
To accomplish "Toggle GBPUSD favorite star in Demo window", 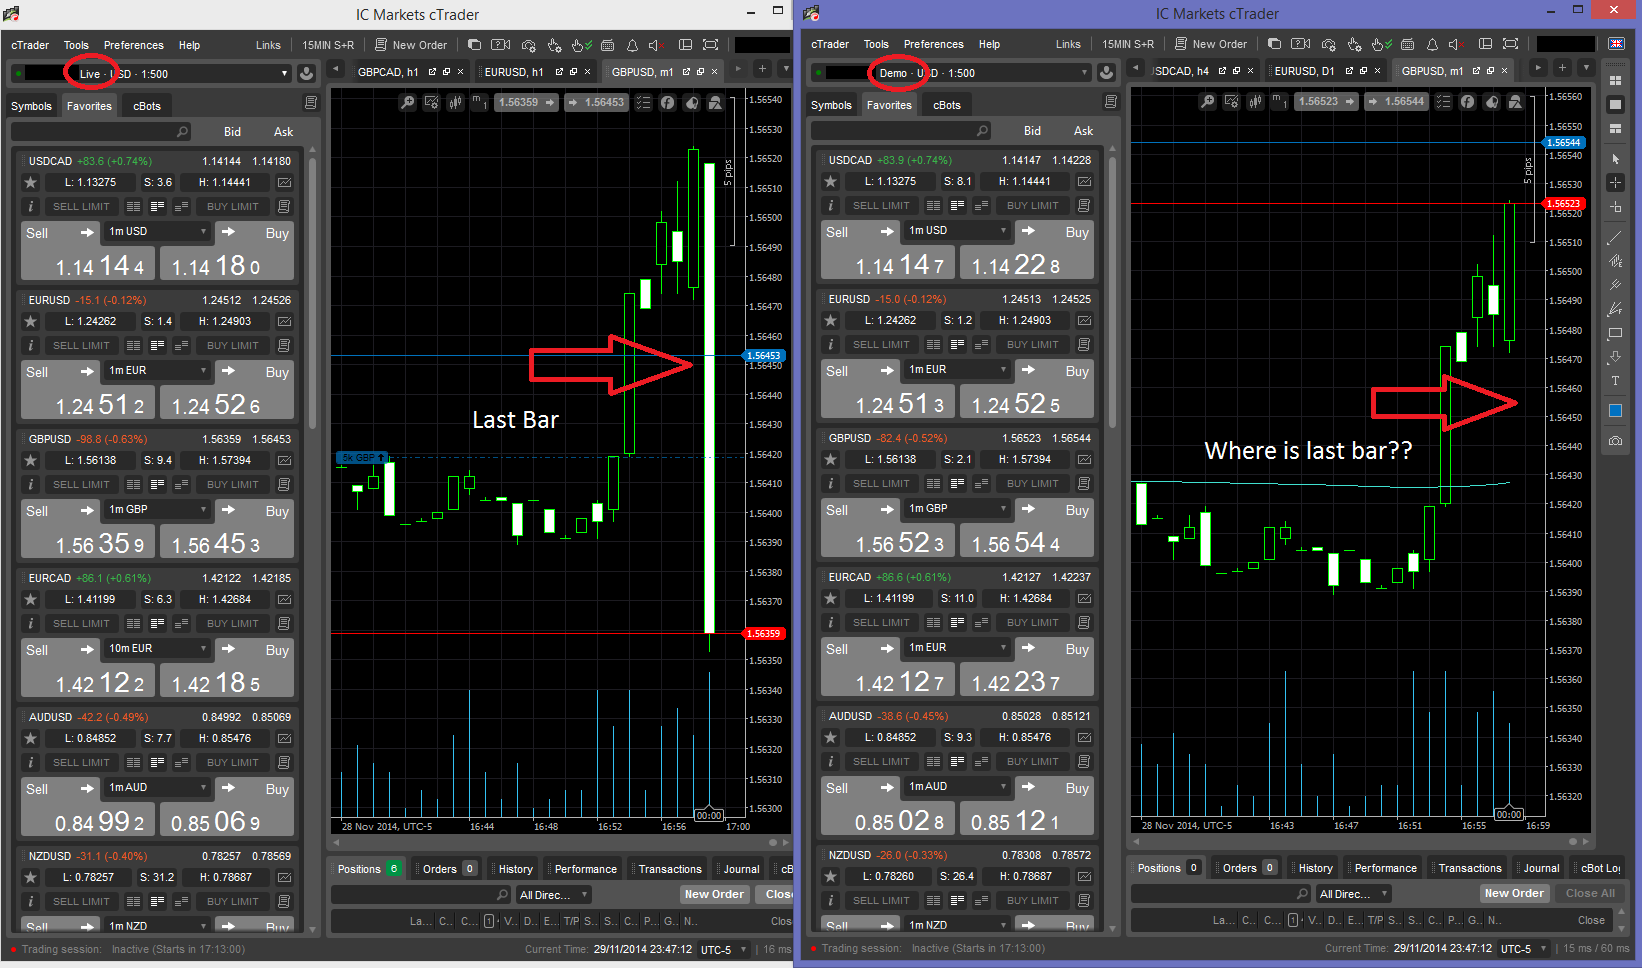I will coord(831,459).
